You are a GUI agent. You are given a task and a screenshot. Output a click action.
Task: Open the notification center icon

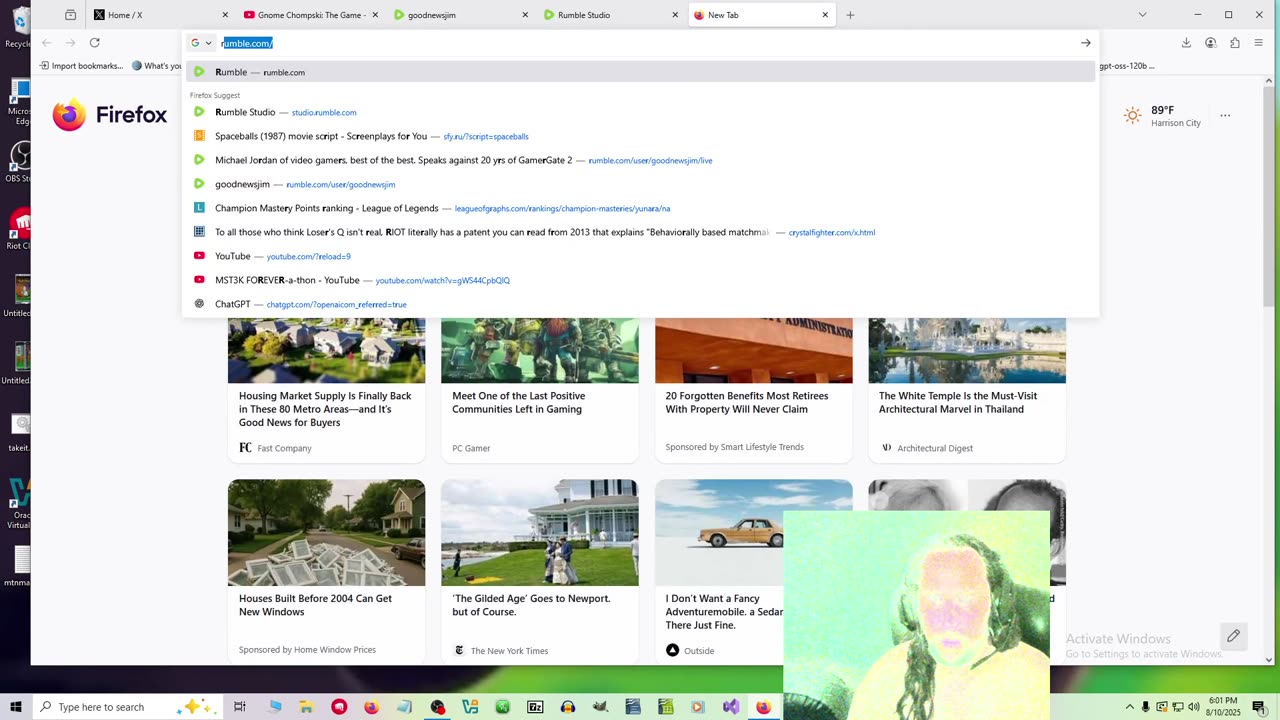click(1259, 707)
